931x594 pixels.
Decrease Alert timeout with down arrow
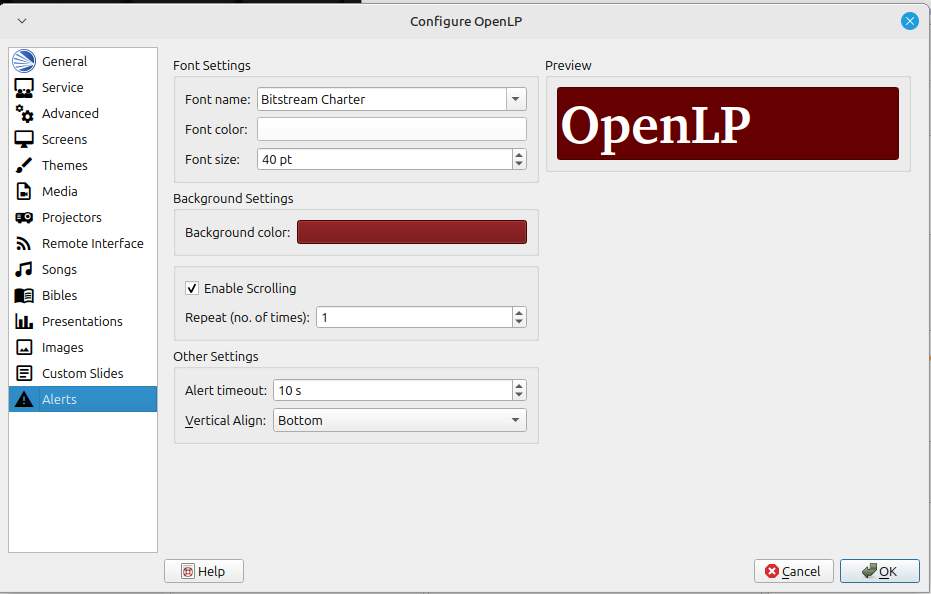(x=518, y=395)
